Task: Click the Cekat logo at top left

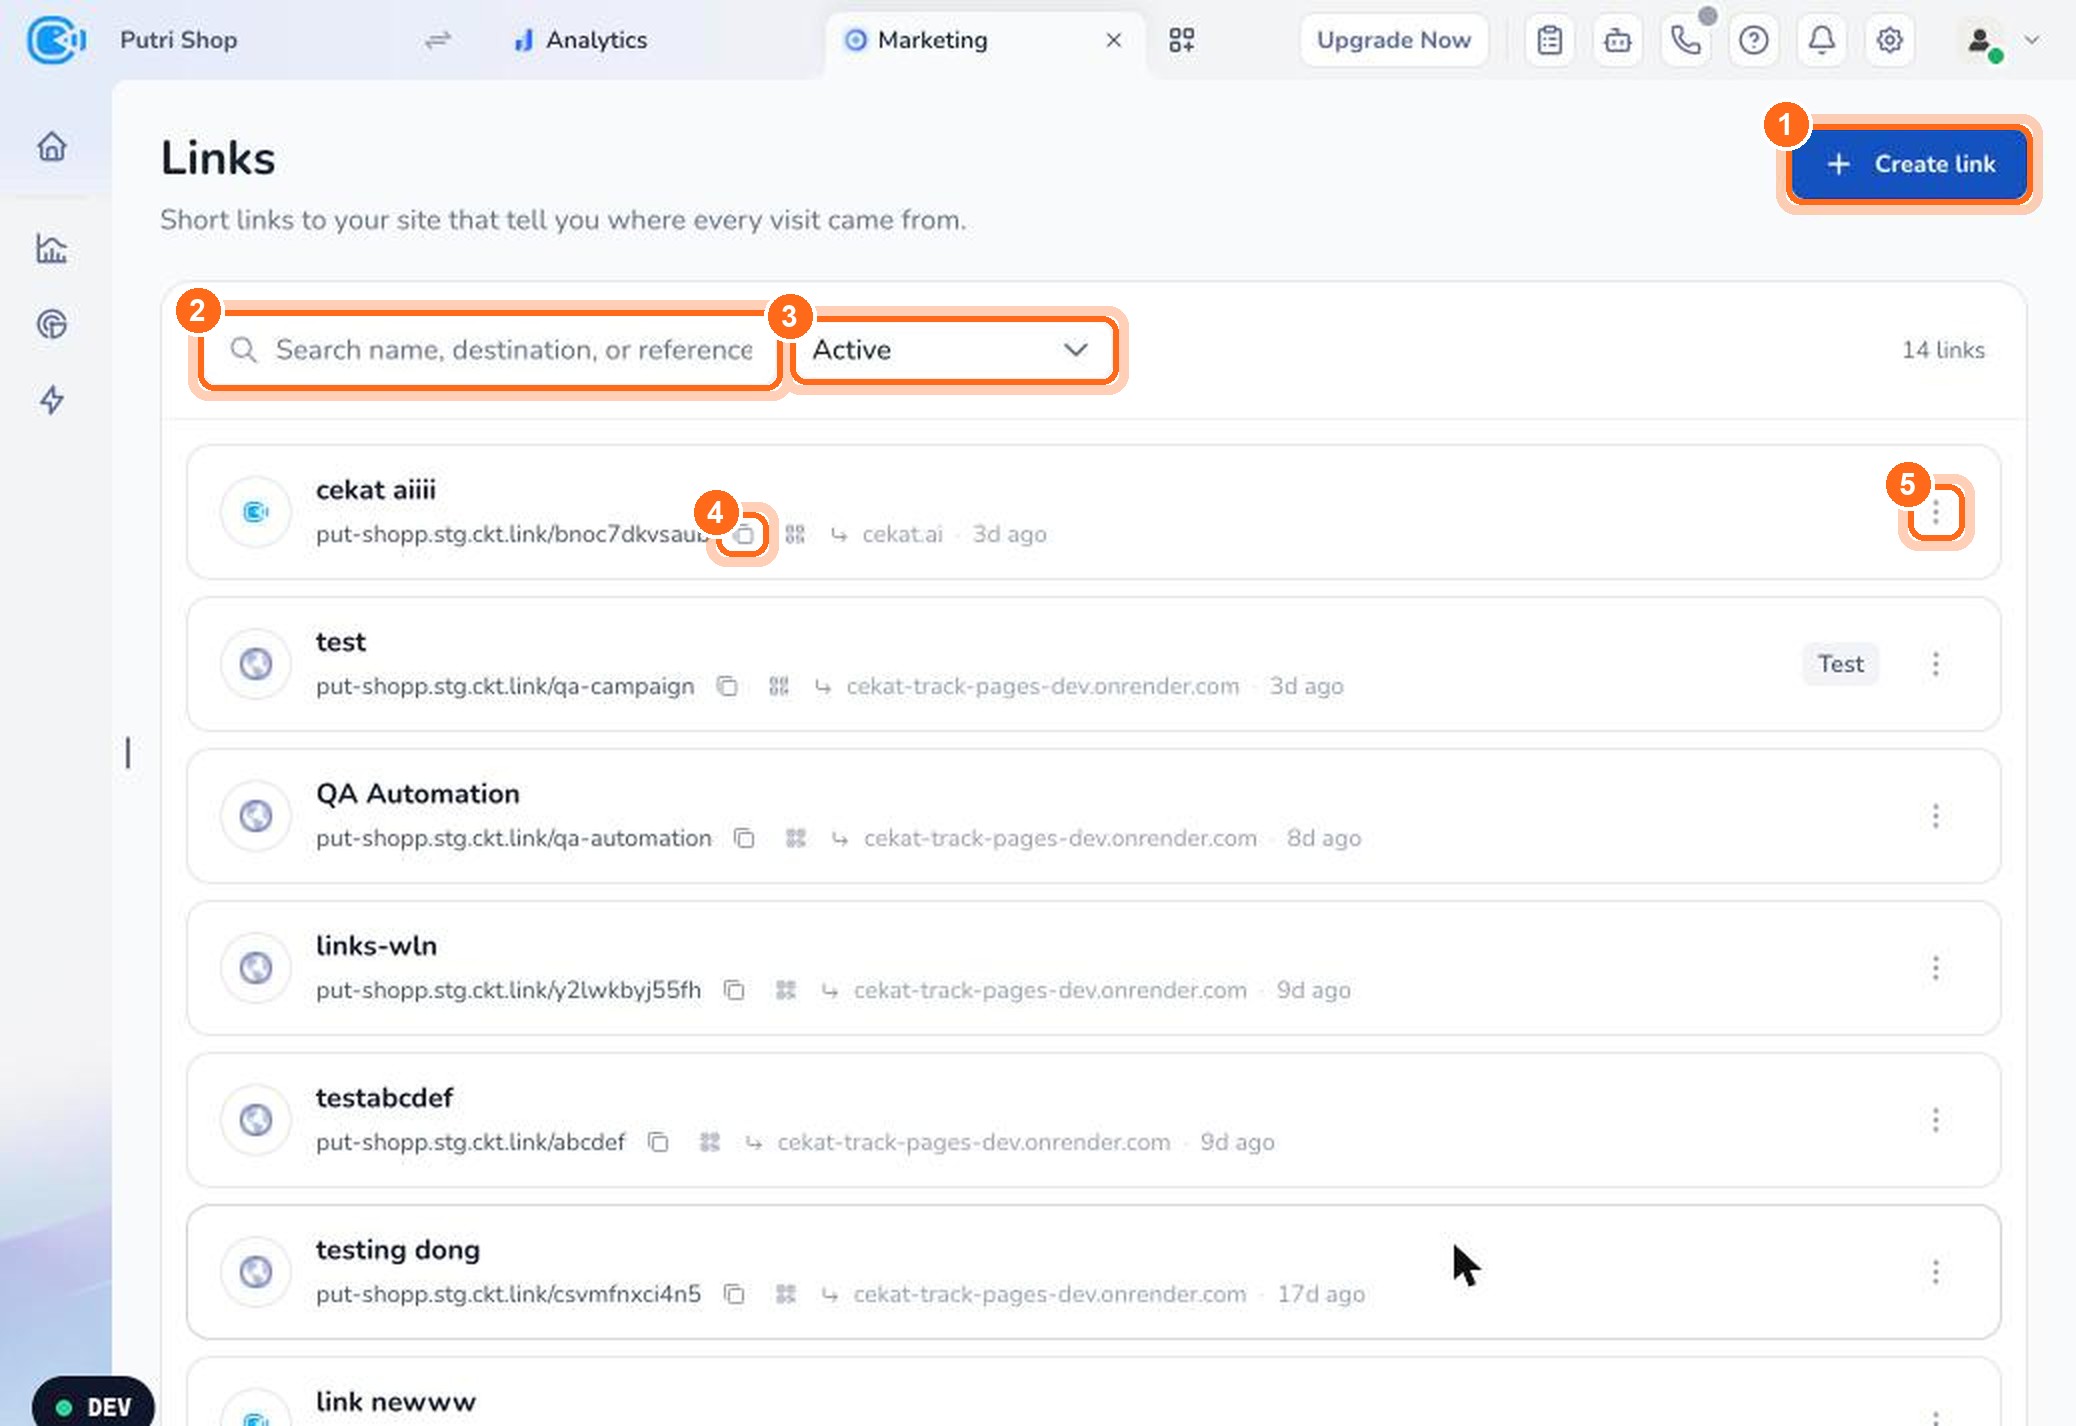Action: pyautogui.click(x=55, y=40)
